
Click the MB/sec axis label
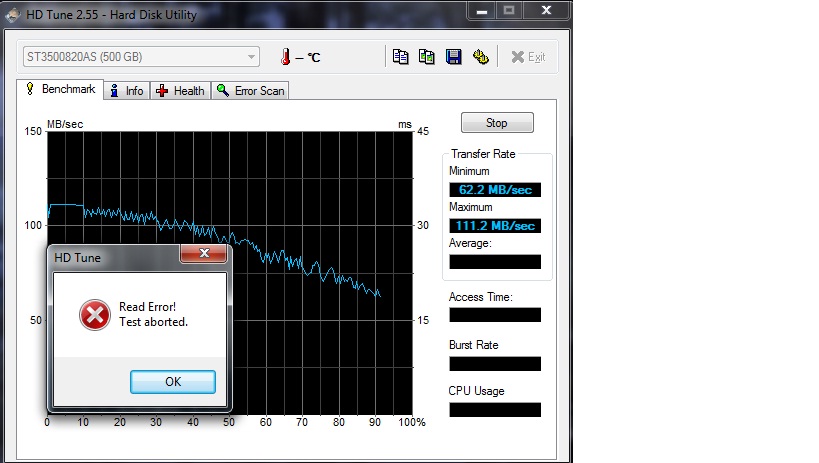click(65, 124)
